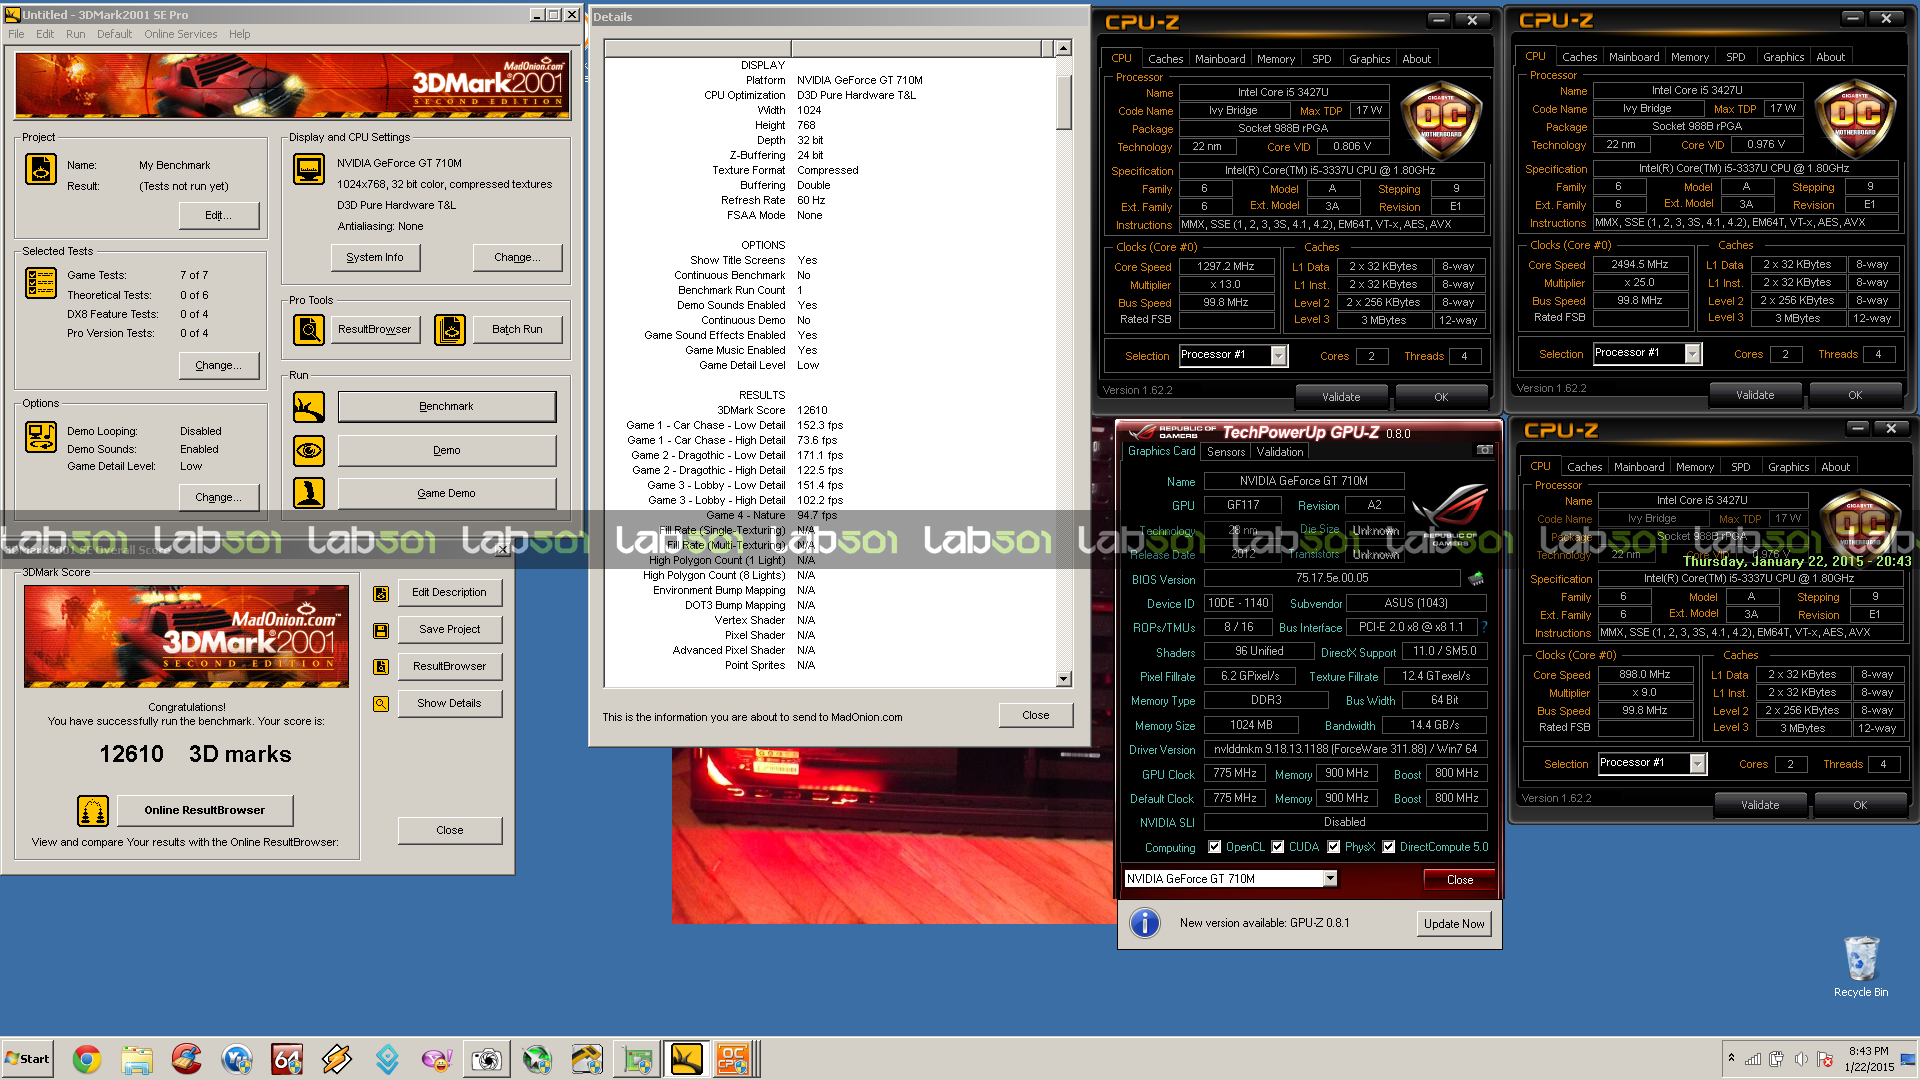This screenshot has height=1080, width=1920.
Task: Click scroll down arrow in Details list
Action: (x=1063, y=679)
